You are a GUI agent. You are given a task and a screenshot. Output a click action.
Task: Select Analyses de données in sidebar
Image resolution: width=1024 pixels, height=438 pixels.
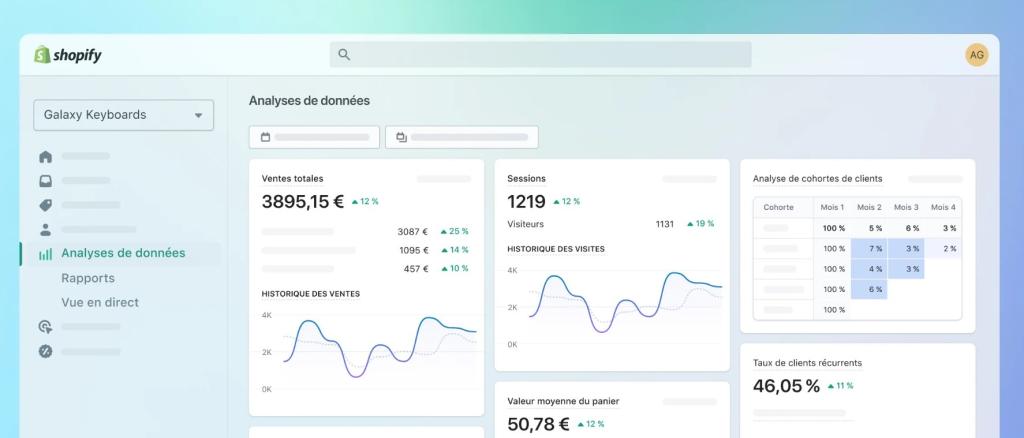pyautogui.click(x=121, y=253)
